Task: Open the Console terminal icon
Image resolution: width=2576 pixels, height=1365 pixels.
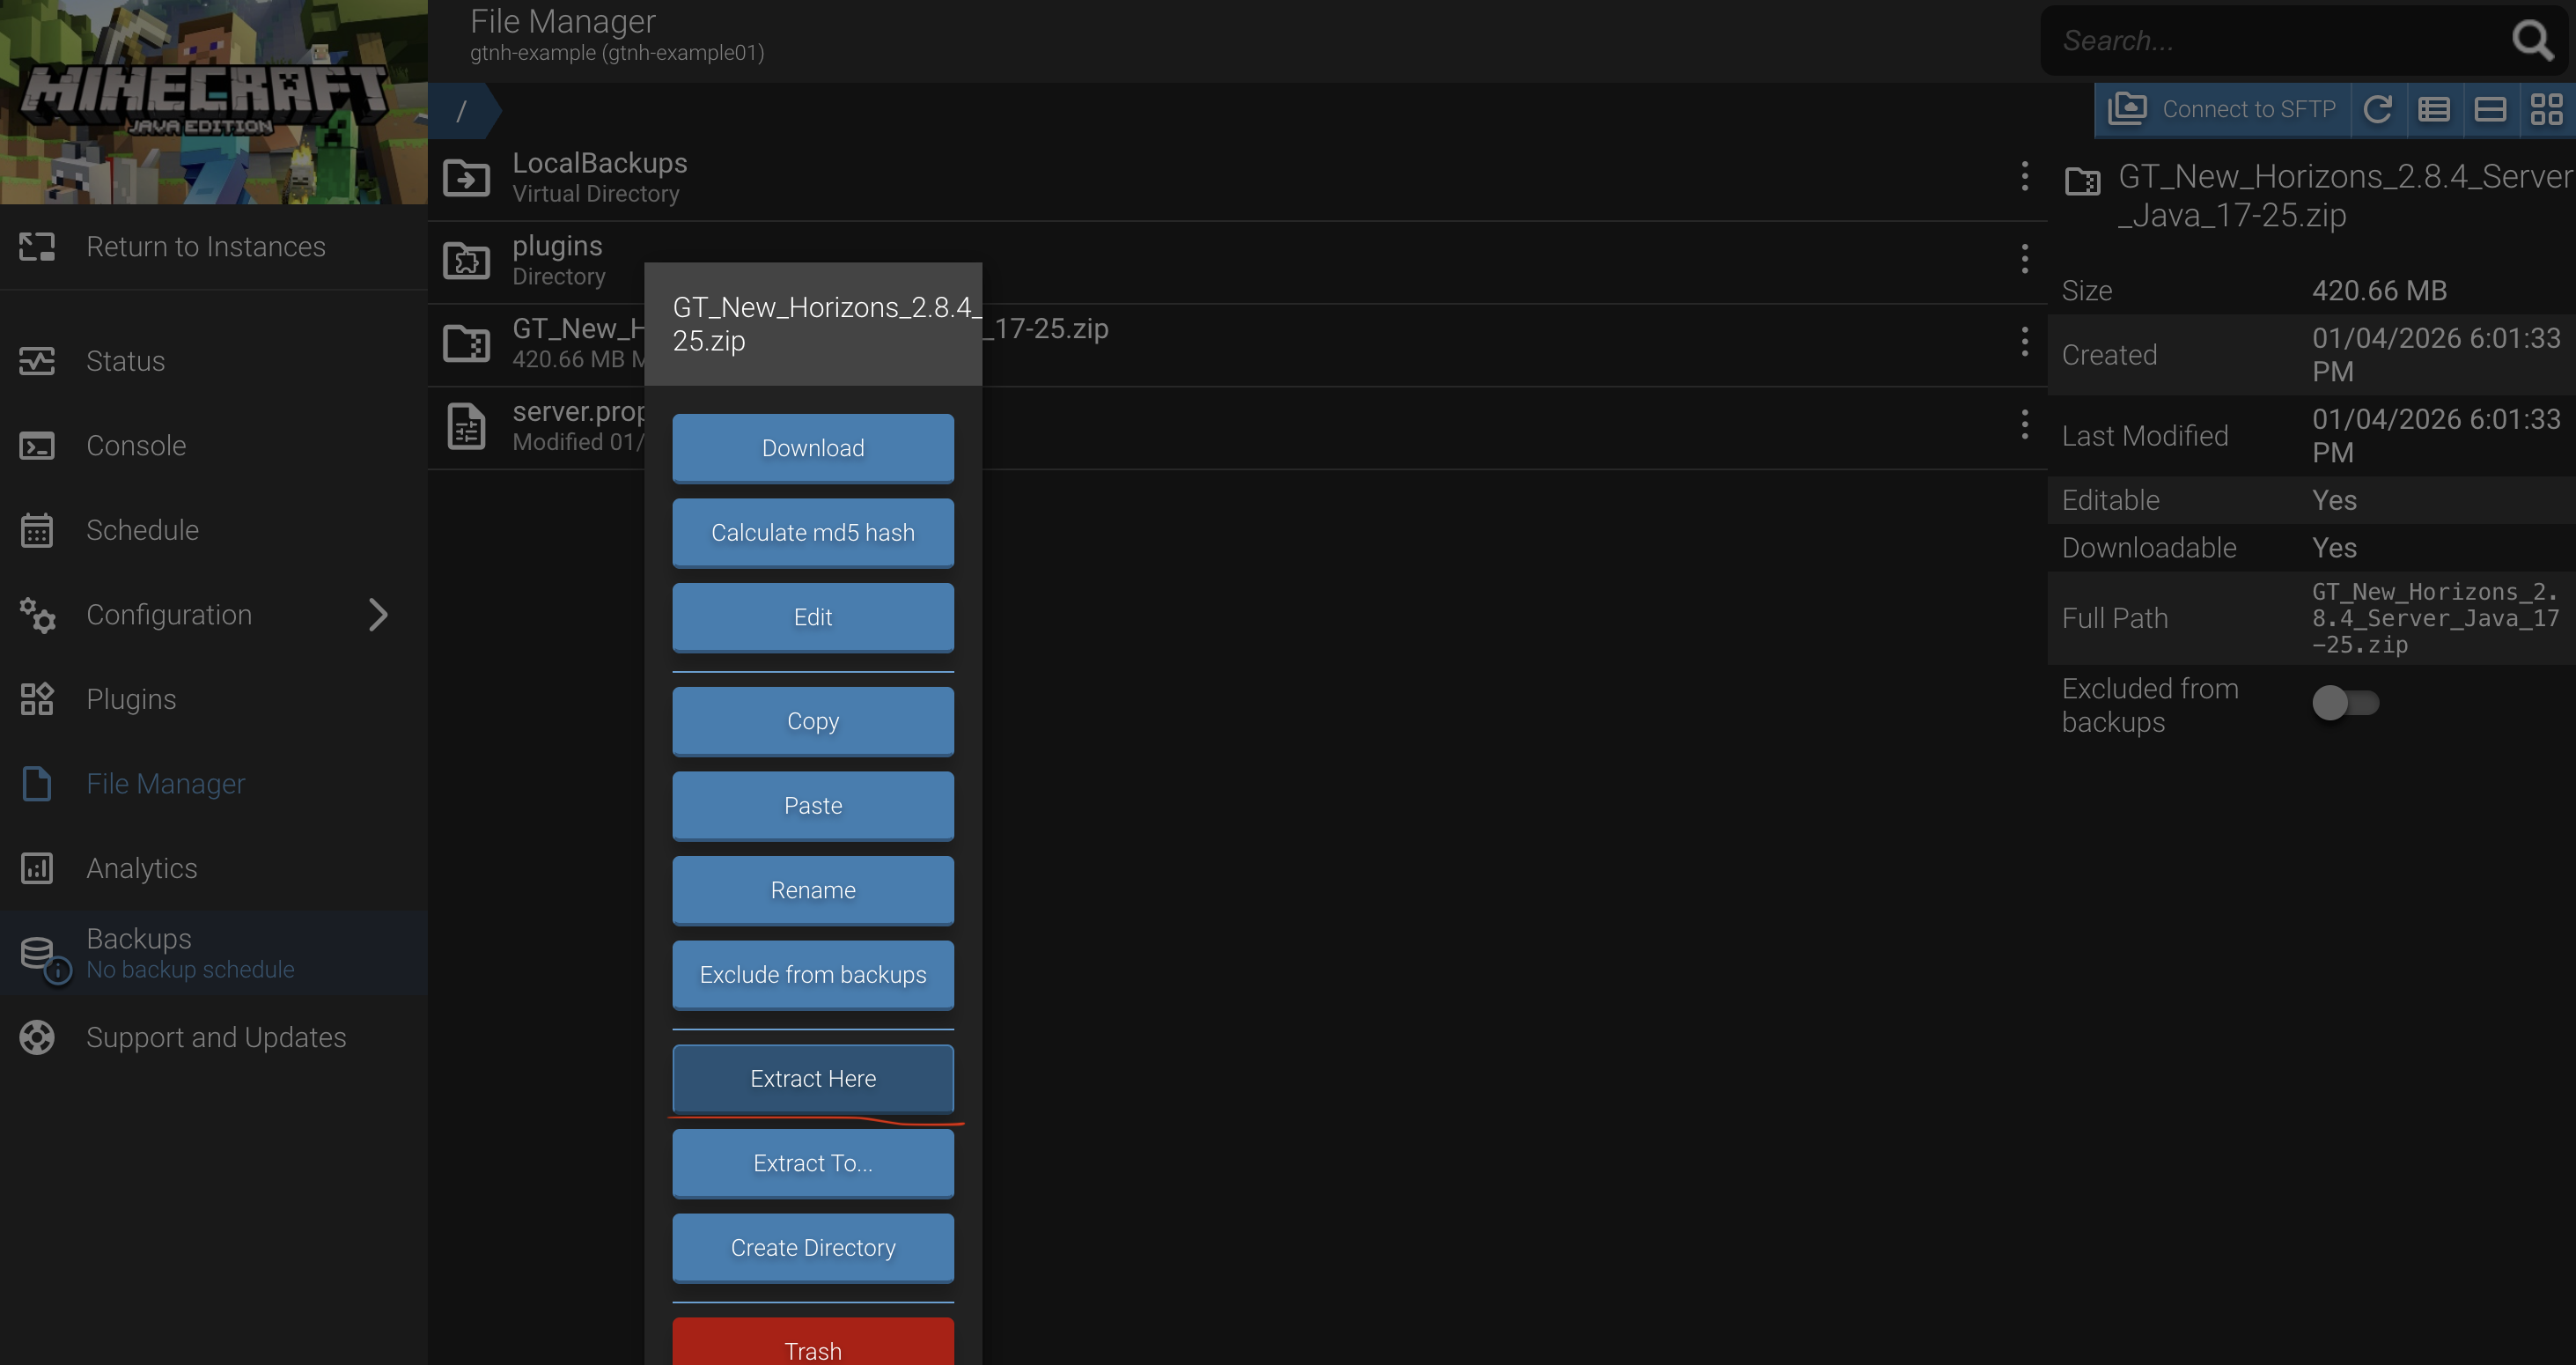Action: click(37, 445)
